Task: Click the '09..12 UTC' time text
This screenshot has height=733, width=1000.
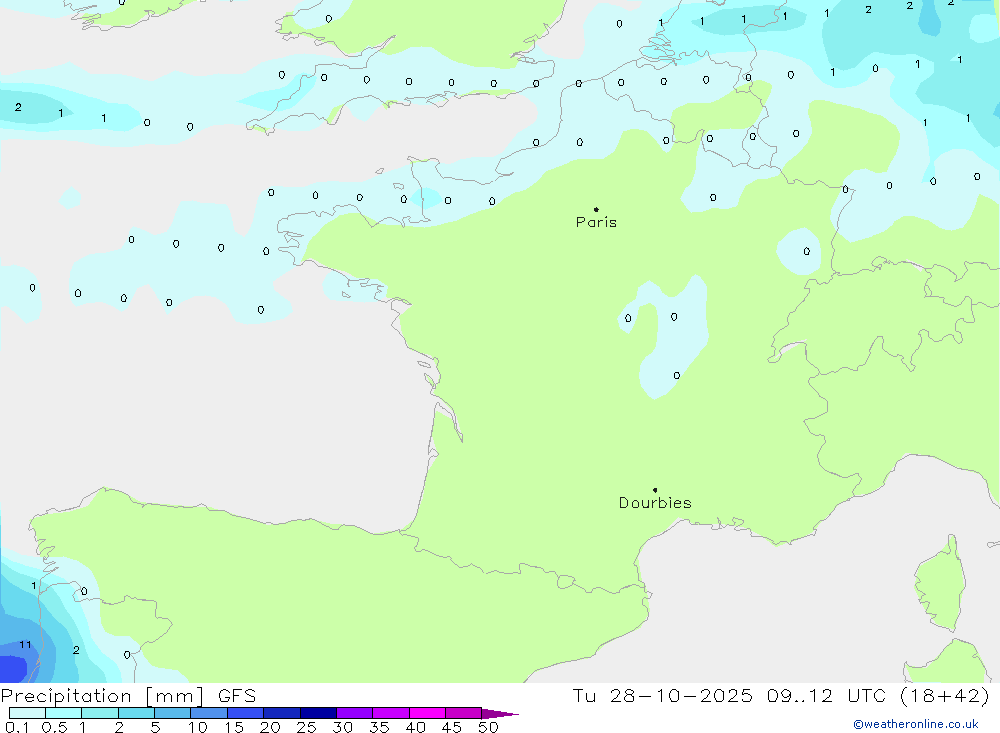Action: pyautogui.click(x=829, y=696)
